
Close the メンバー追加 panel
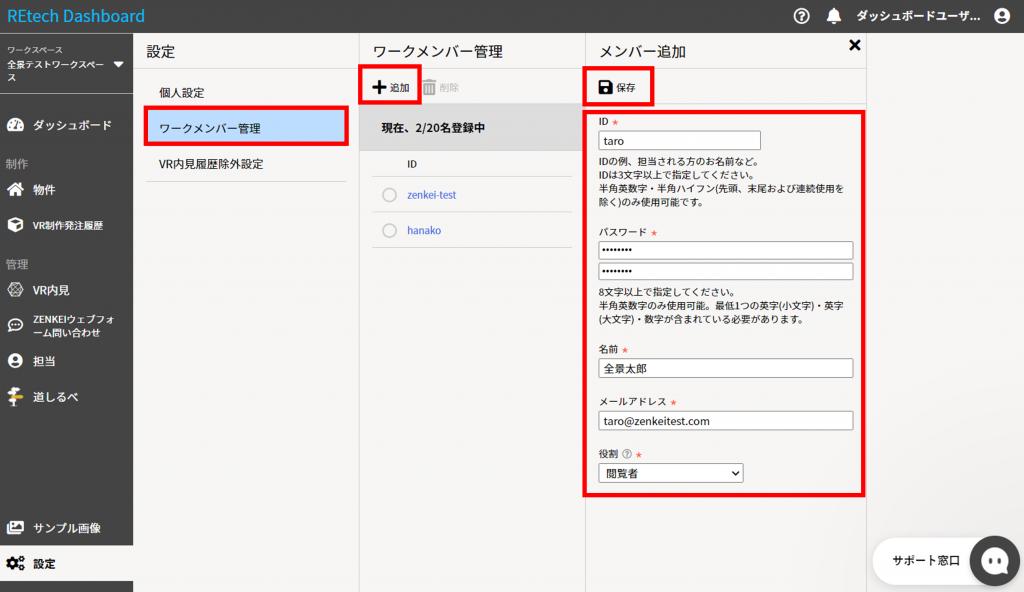click(855, 45)
